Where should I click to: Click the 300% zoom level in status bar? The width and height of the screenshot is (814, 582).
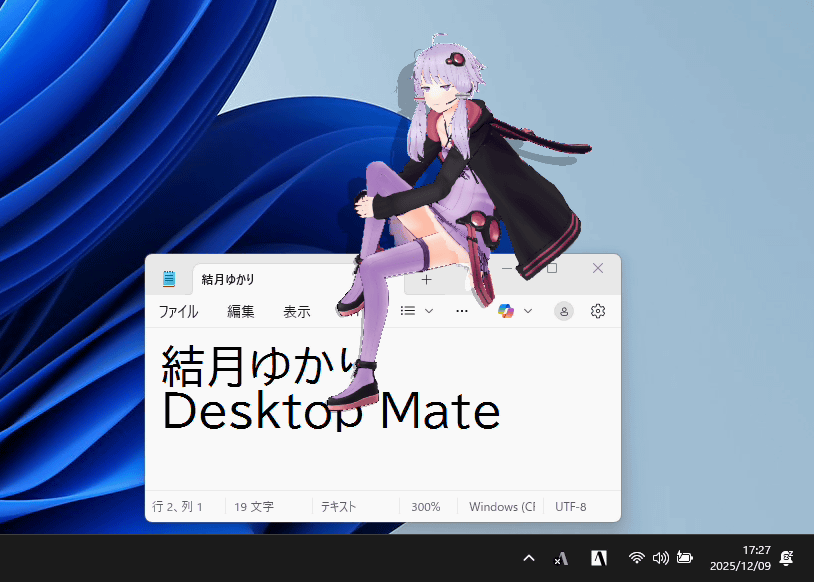(426, 507)
